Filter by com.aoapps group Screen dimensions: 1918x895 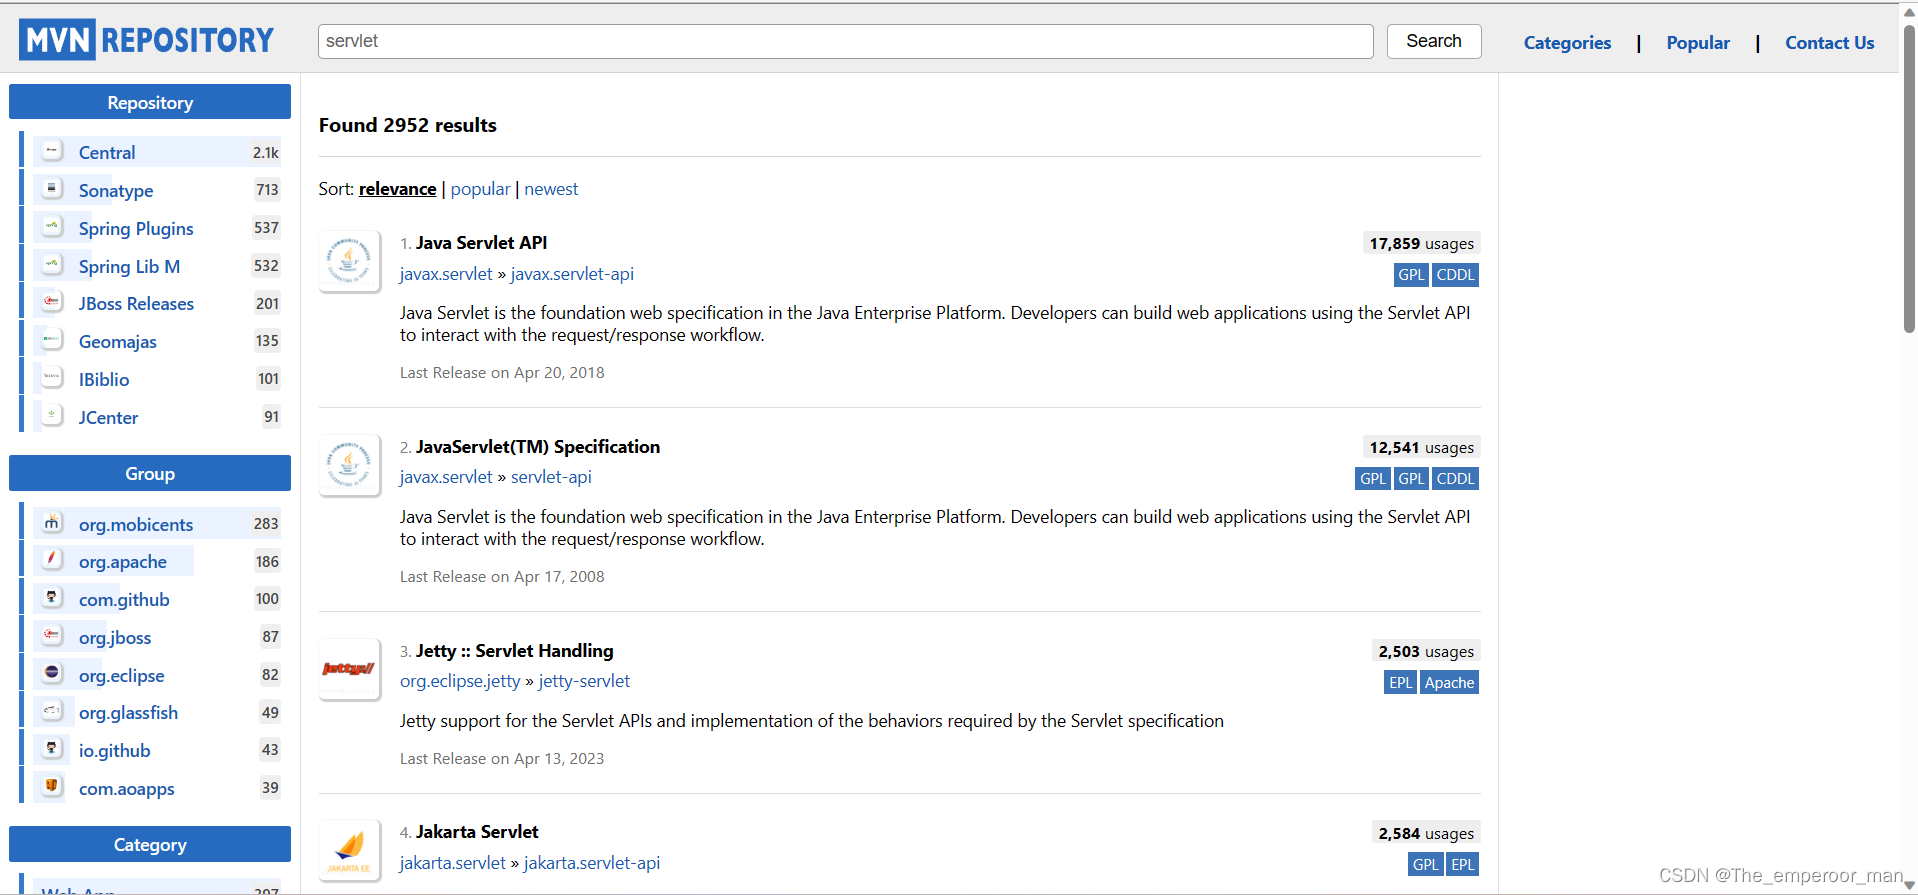pyautogui.click(x=126, y=788)
